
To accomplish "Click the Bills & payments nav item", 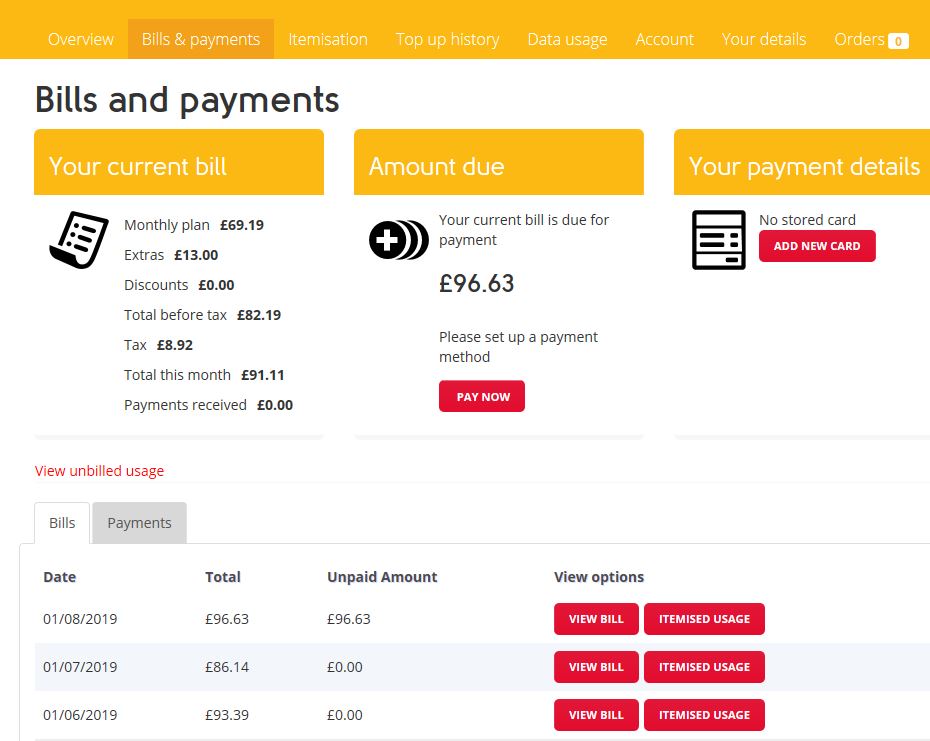I will coord(201,39).
